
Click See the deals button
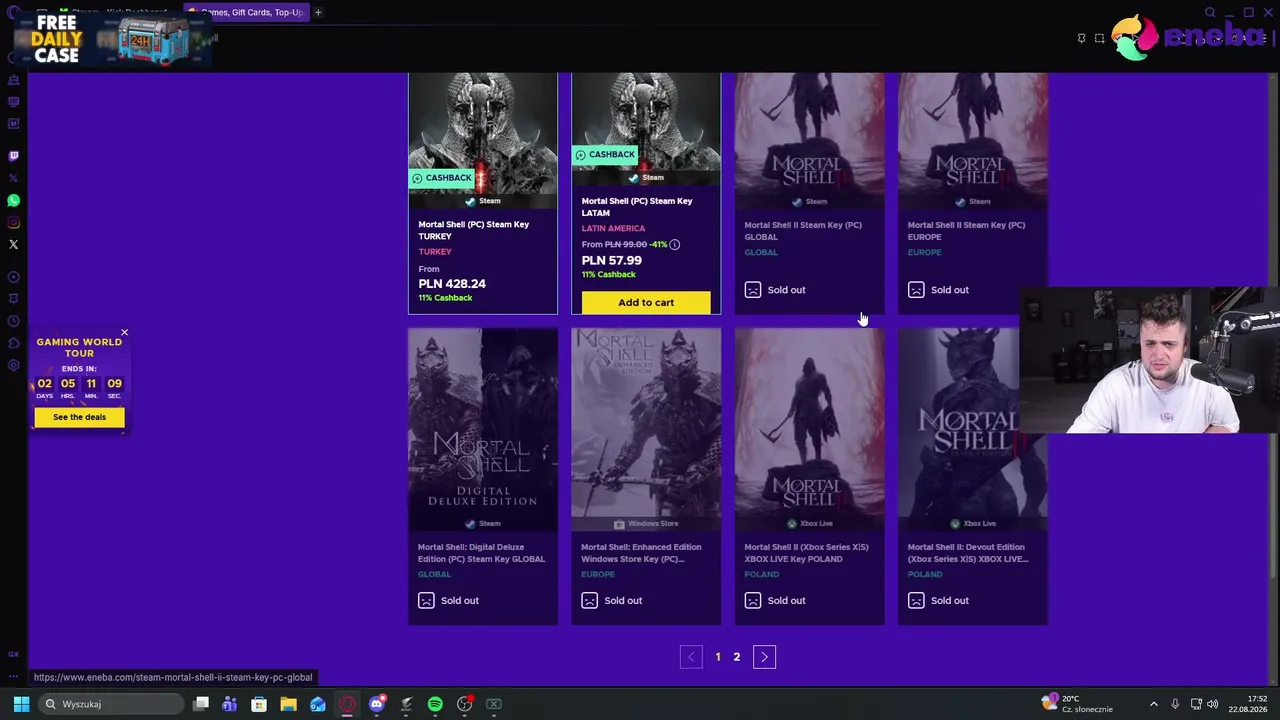79,417
